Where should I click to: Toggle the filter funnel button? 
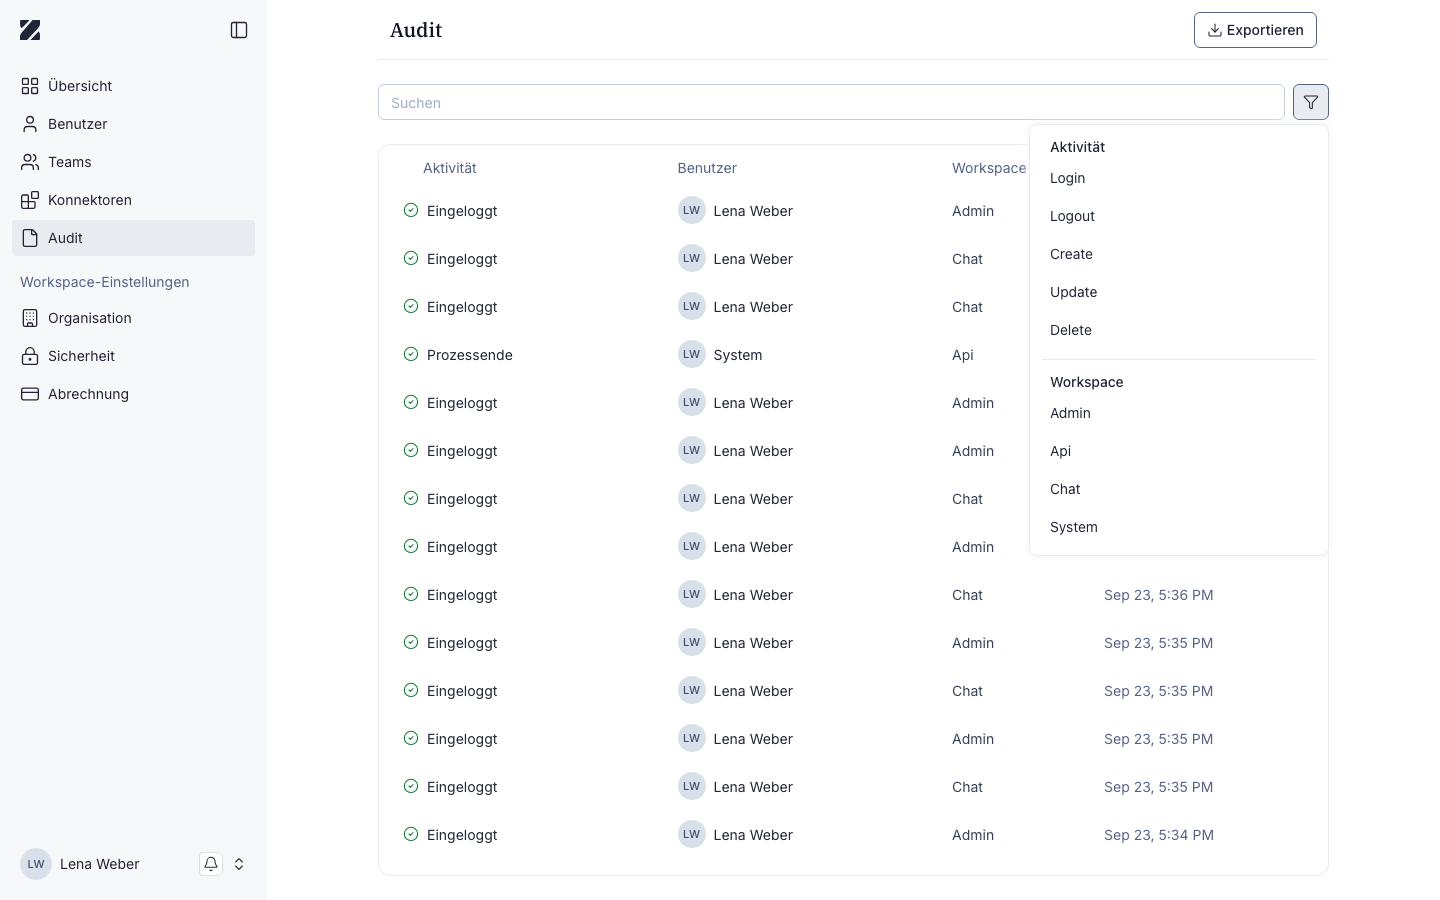point(1311,102)
